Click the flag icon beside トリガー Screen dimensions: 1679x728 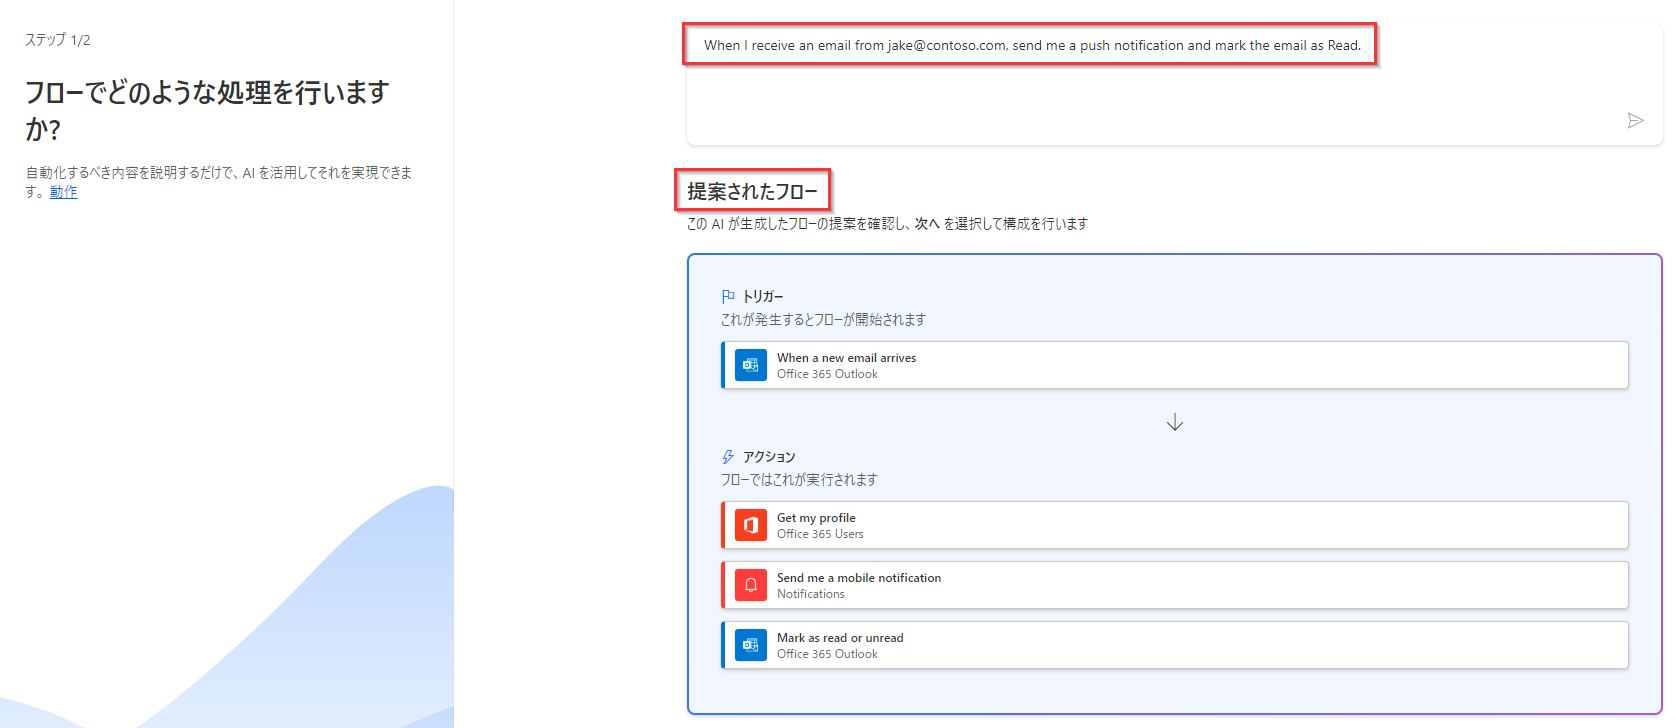click(x=728, y=296)
